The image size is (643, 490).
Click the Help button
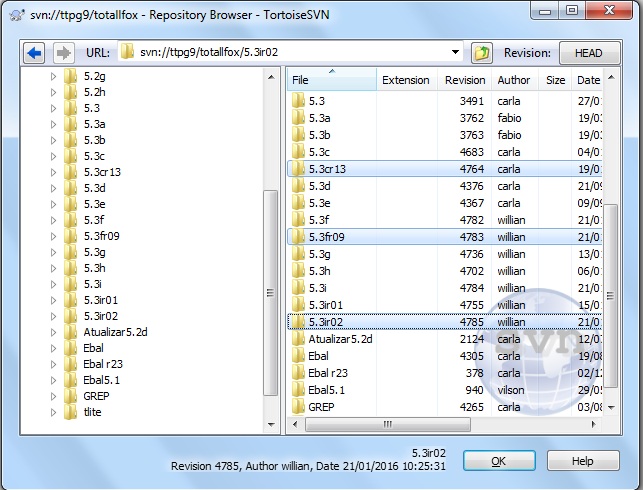(583, 461)
